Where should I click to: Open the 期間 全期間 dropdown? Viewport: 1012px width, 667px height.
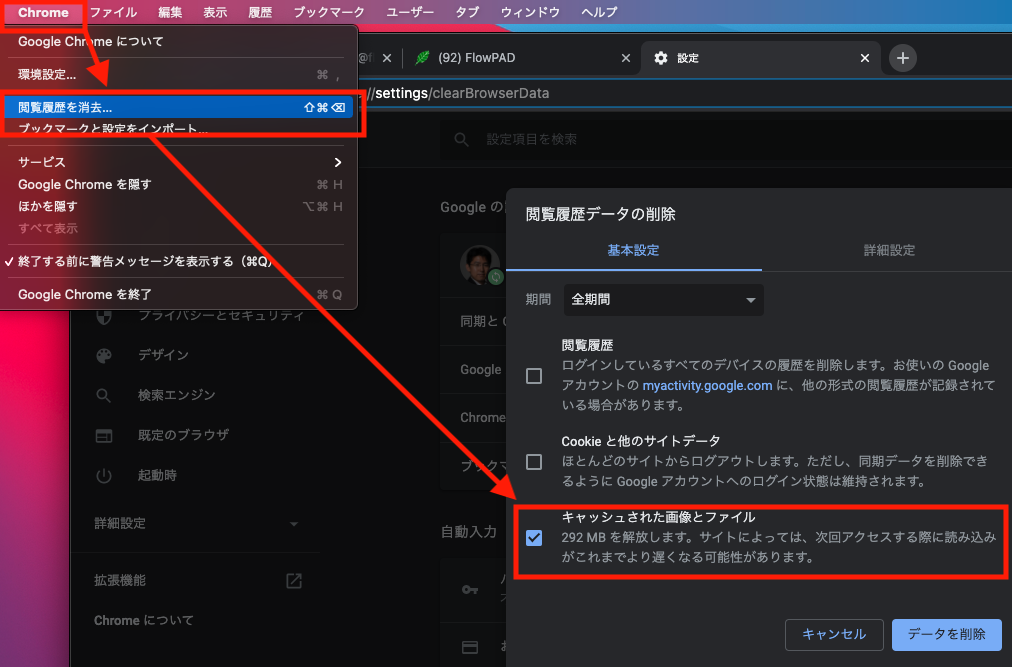click(663, 300)
